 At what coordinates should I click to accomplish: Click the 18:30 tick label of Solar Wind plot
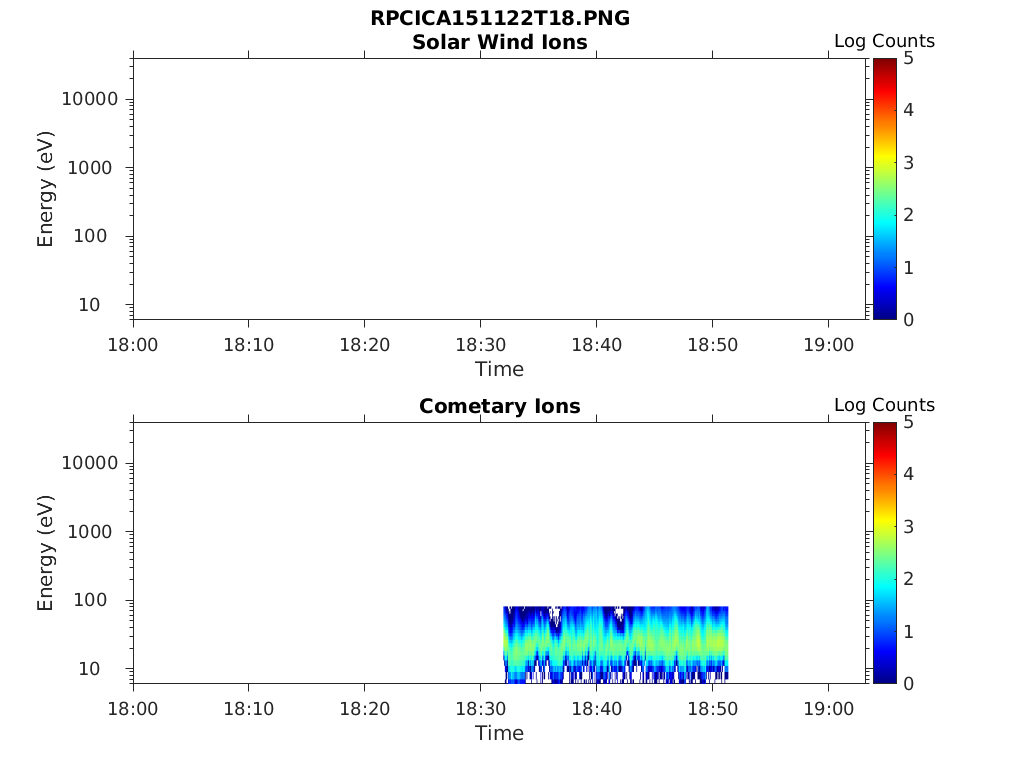(481, 345)
